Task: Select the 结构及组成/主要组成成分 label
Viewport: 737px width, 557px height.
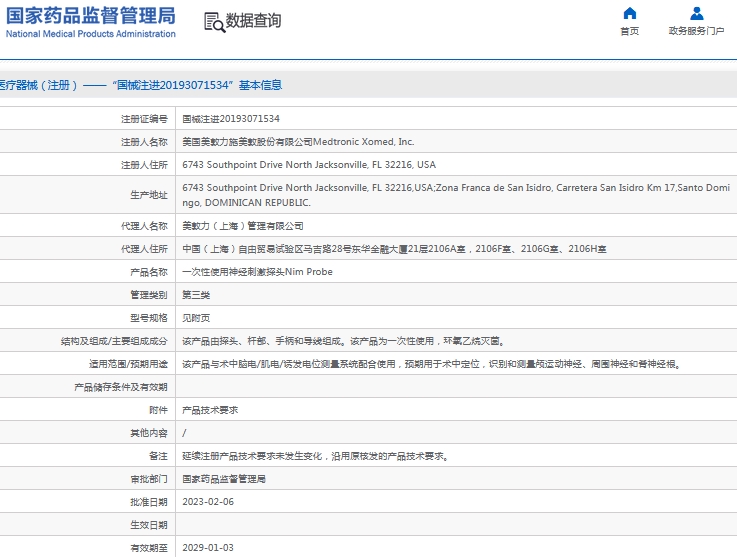Action: coord(114,341)
